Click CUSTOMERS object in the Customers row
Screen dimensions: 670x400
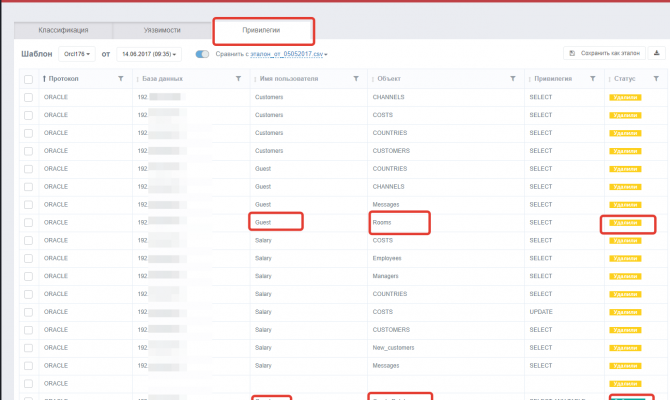391,151
